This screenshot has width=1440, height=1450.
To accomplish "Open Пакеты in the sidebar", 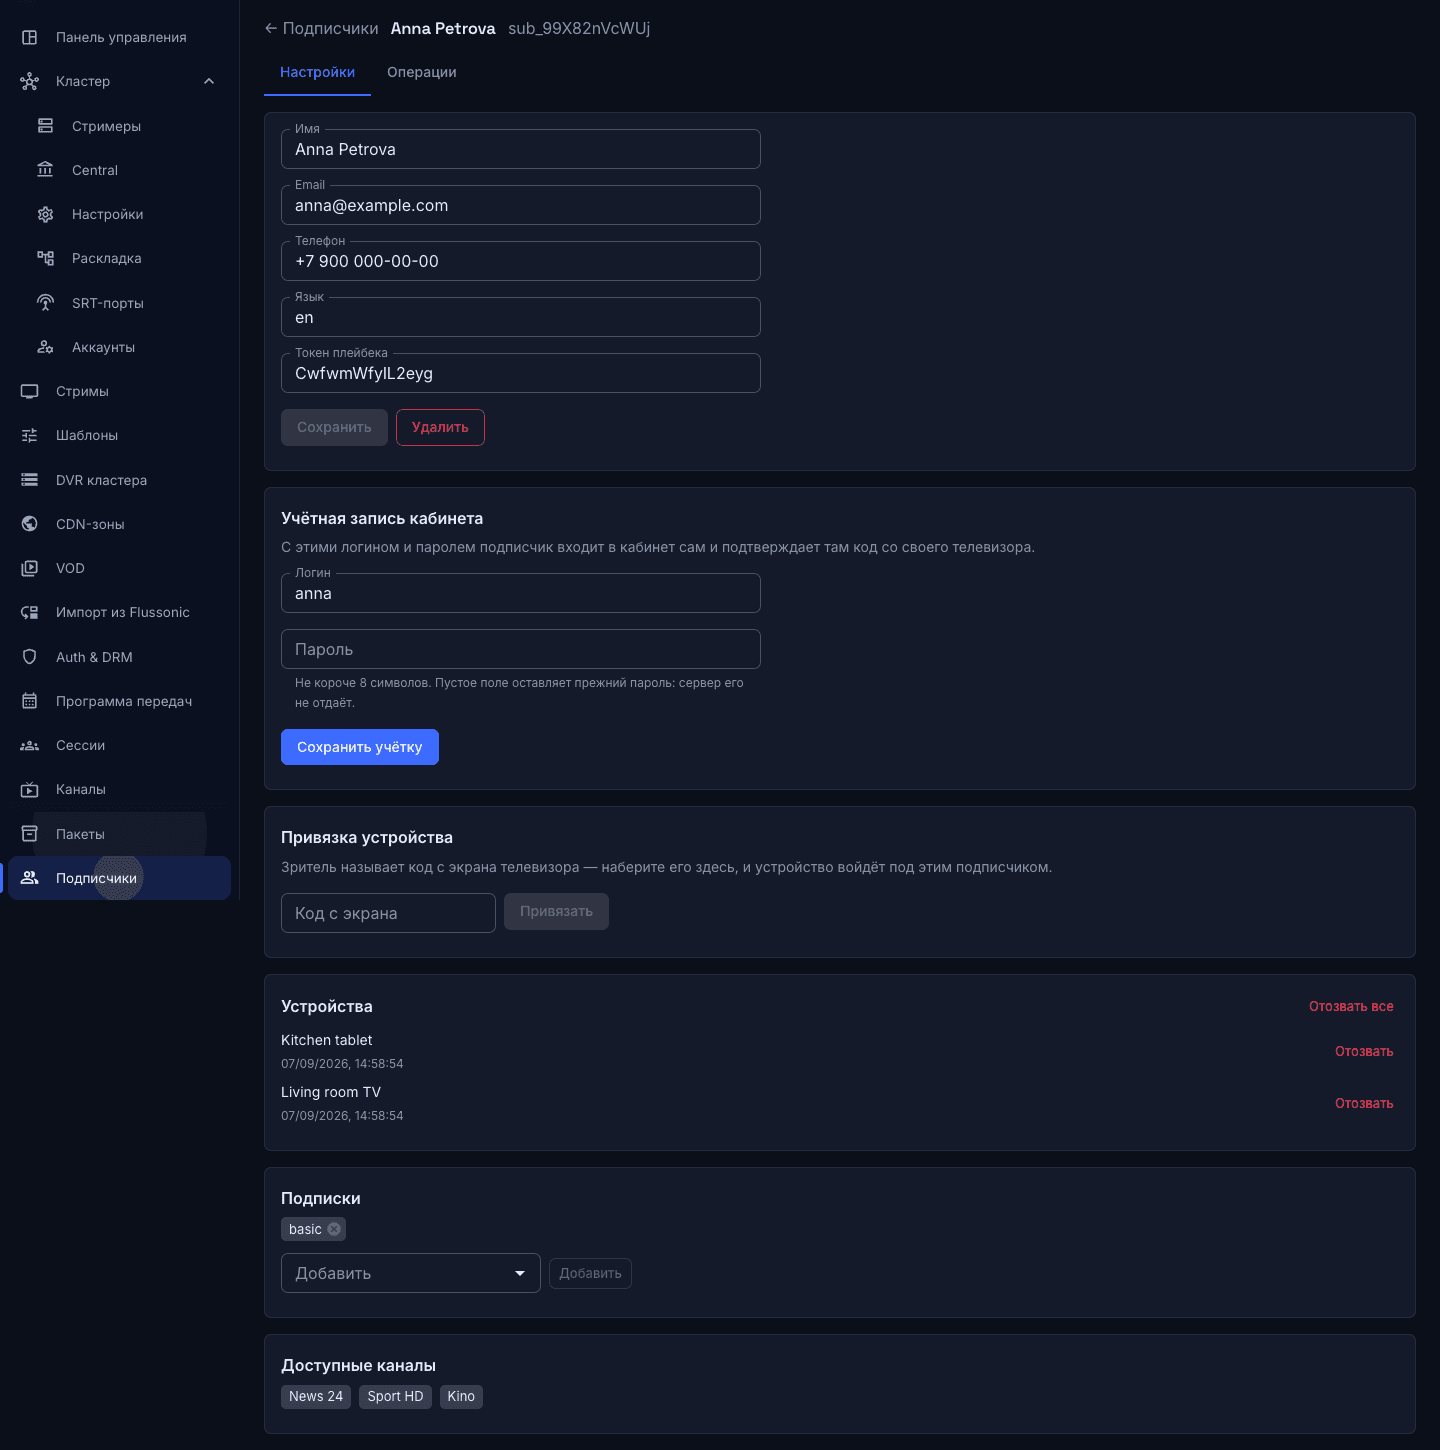I will coord(120,834).
